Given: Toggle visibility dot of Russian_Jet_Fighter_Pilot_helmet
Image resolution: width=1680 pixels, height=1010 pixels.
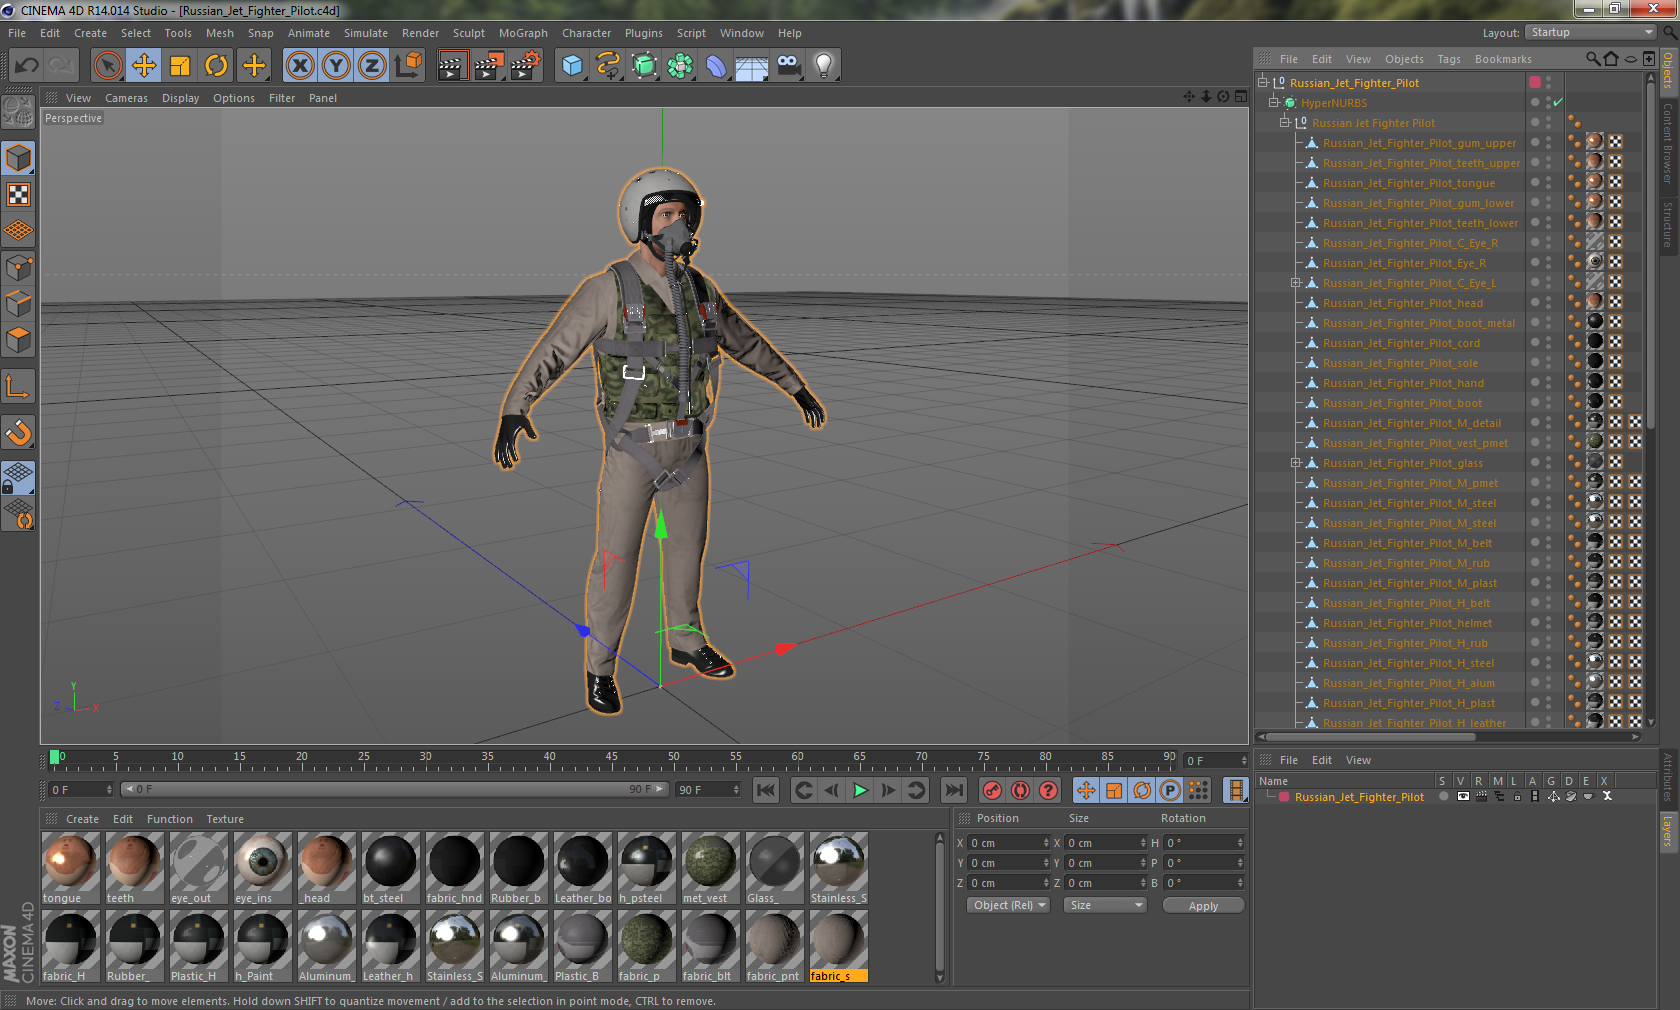Looking at the screenshot, I should (1535, 621).
